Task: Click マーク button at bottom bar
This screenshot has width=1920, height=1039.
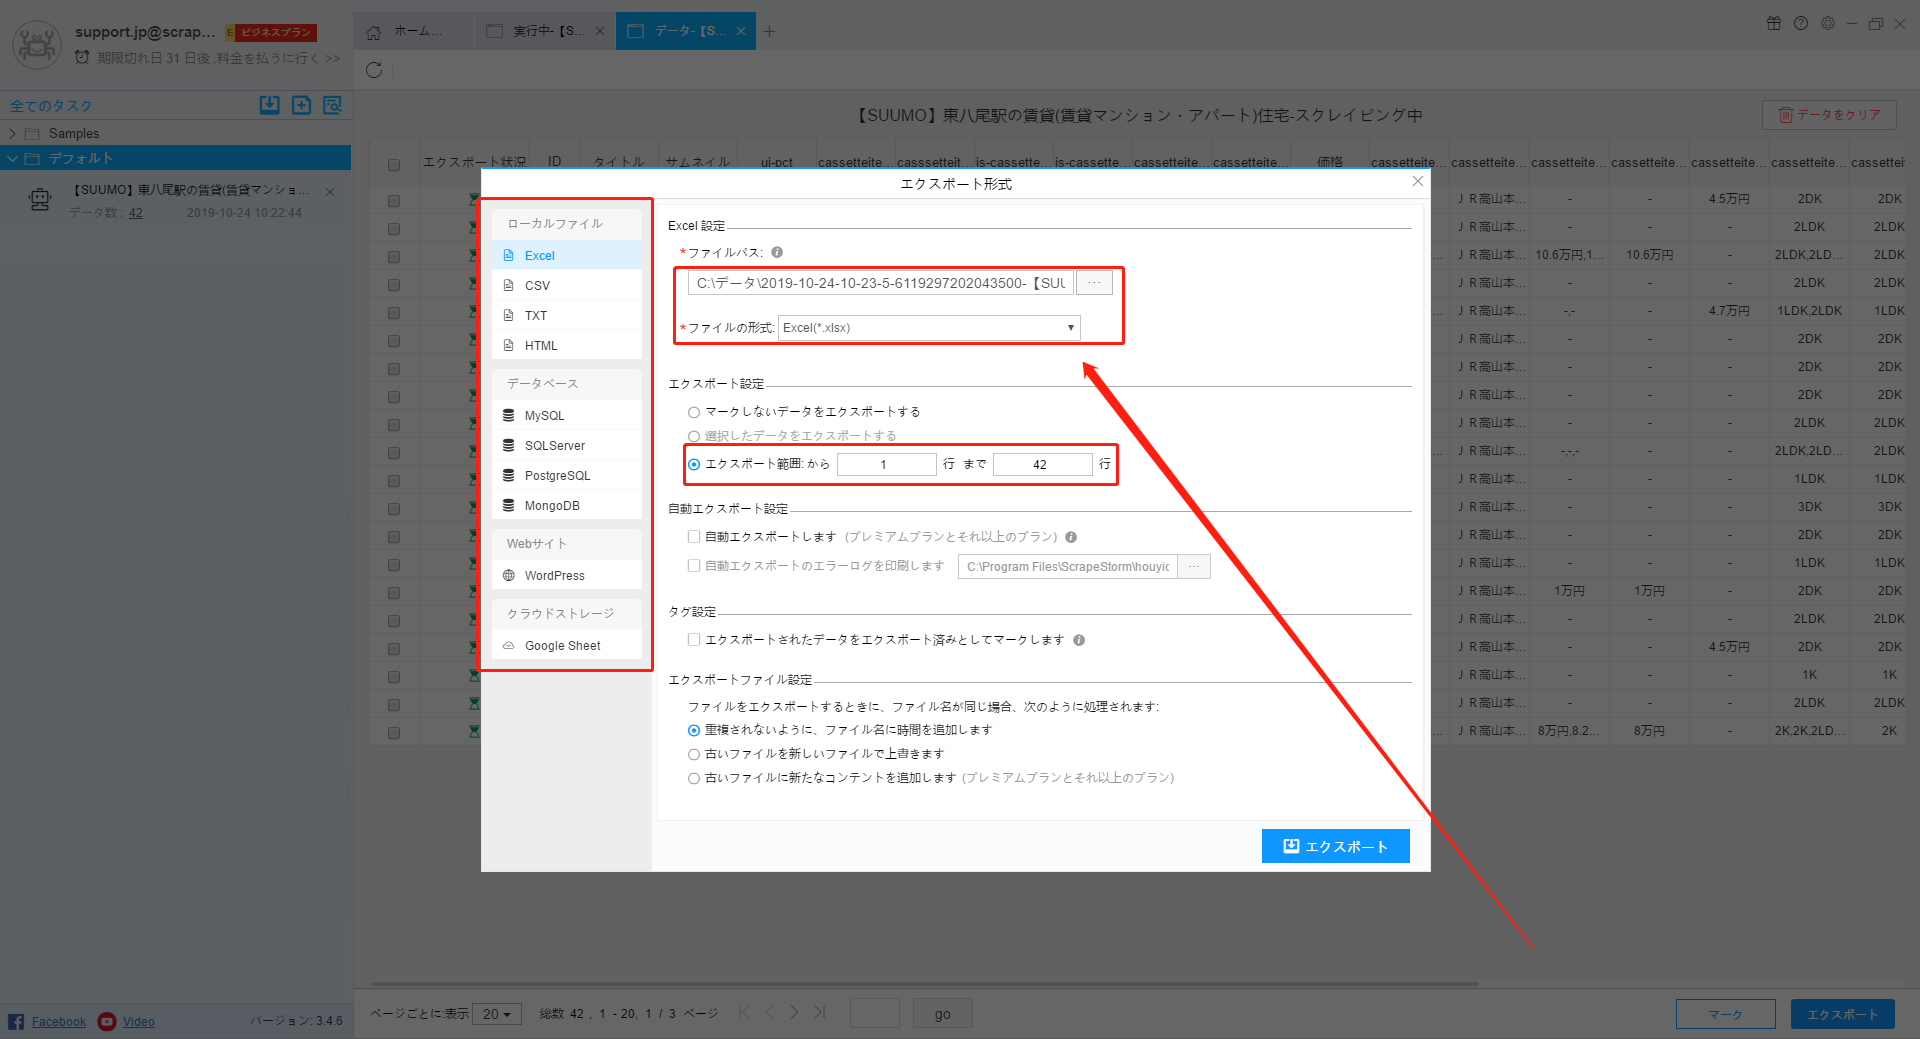Action: [1725, 1014]
